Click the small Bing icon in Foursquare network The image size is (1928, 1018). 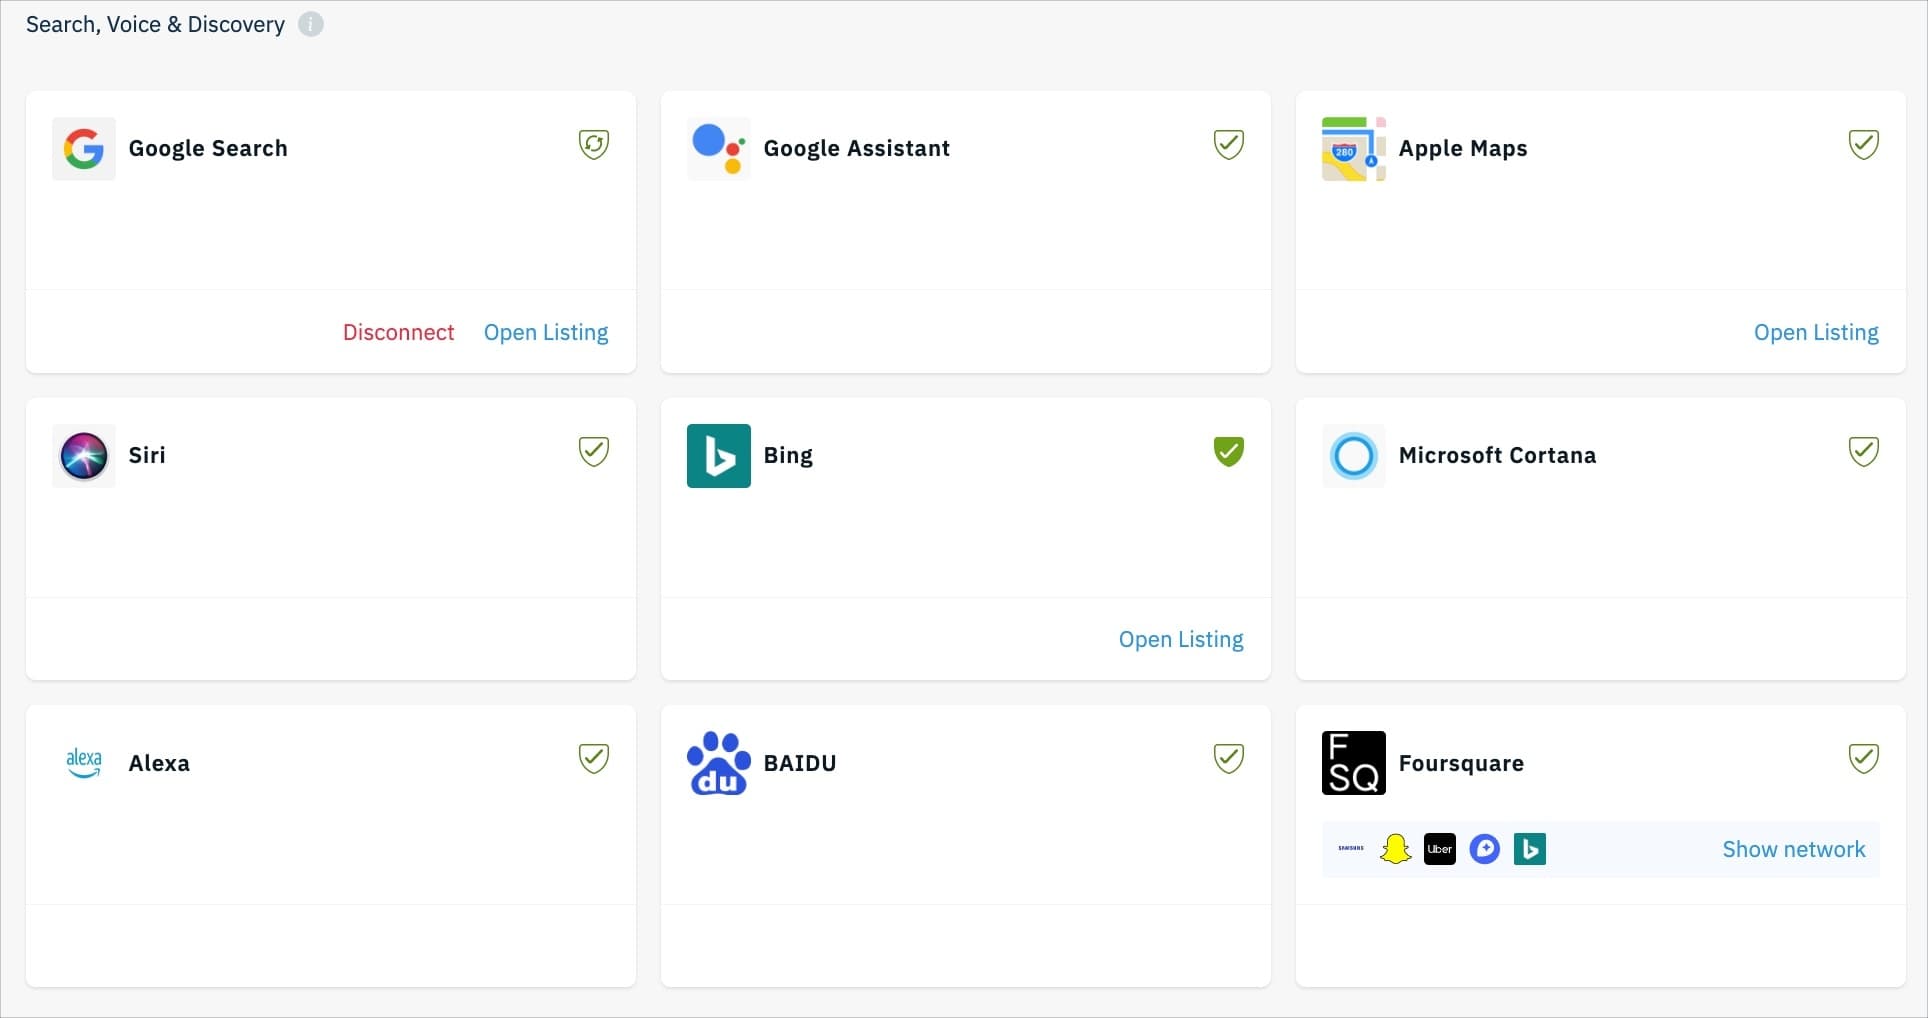coord(1530,849)
